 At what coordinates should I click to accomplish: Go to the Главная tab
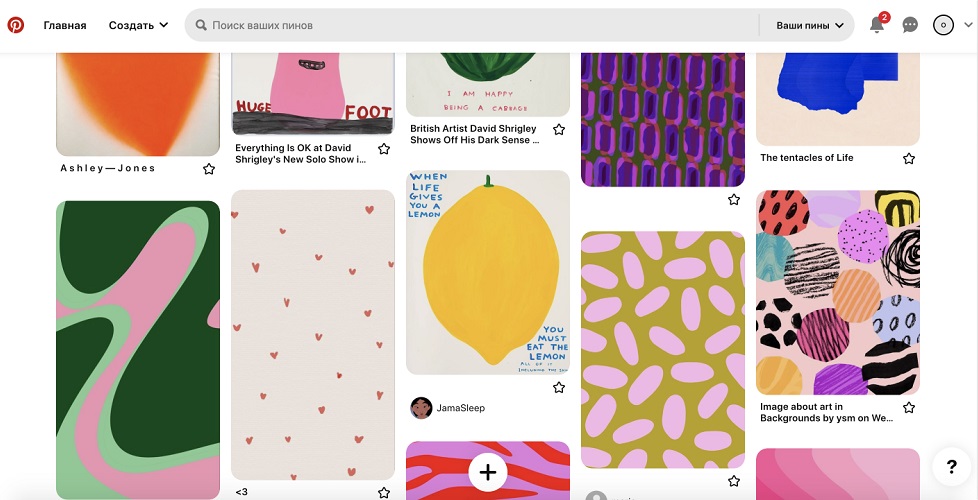[x=65, y=25]
